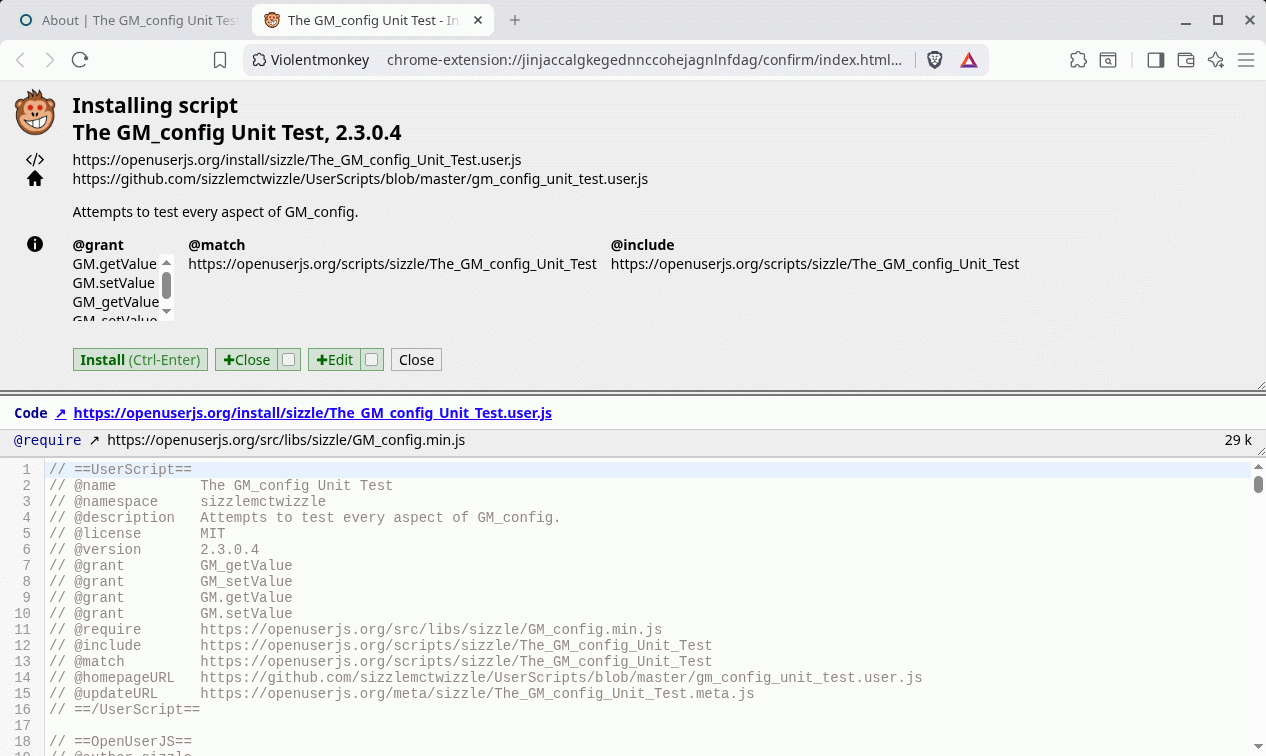1266x756 pixels.
Task: Click the Leo AI sparkle icon
Action: [1216, 60]
